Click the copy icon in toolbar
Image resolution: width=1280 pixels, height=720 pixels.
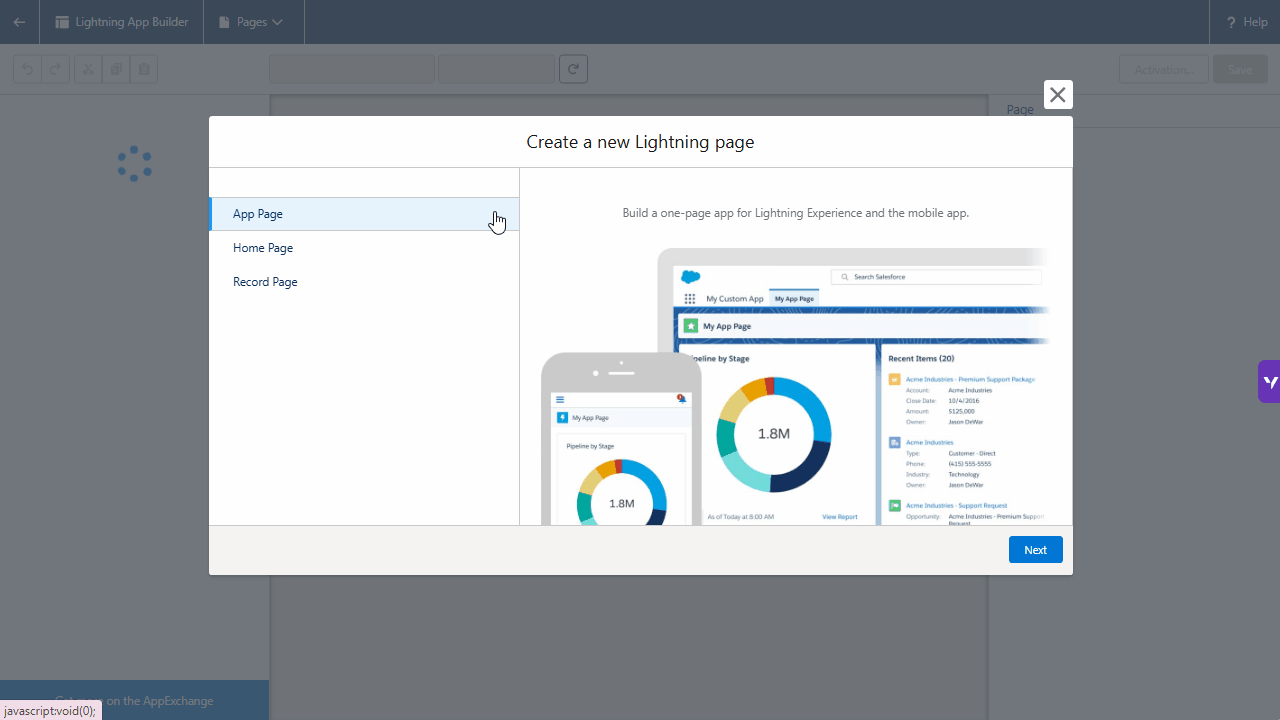coord(116,69)
